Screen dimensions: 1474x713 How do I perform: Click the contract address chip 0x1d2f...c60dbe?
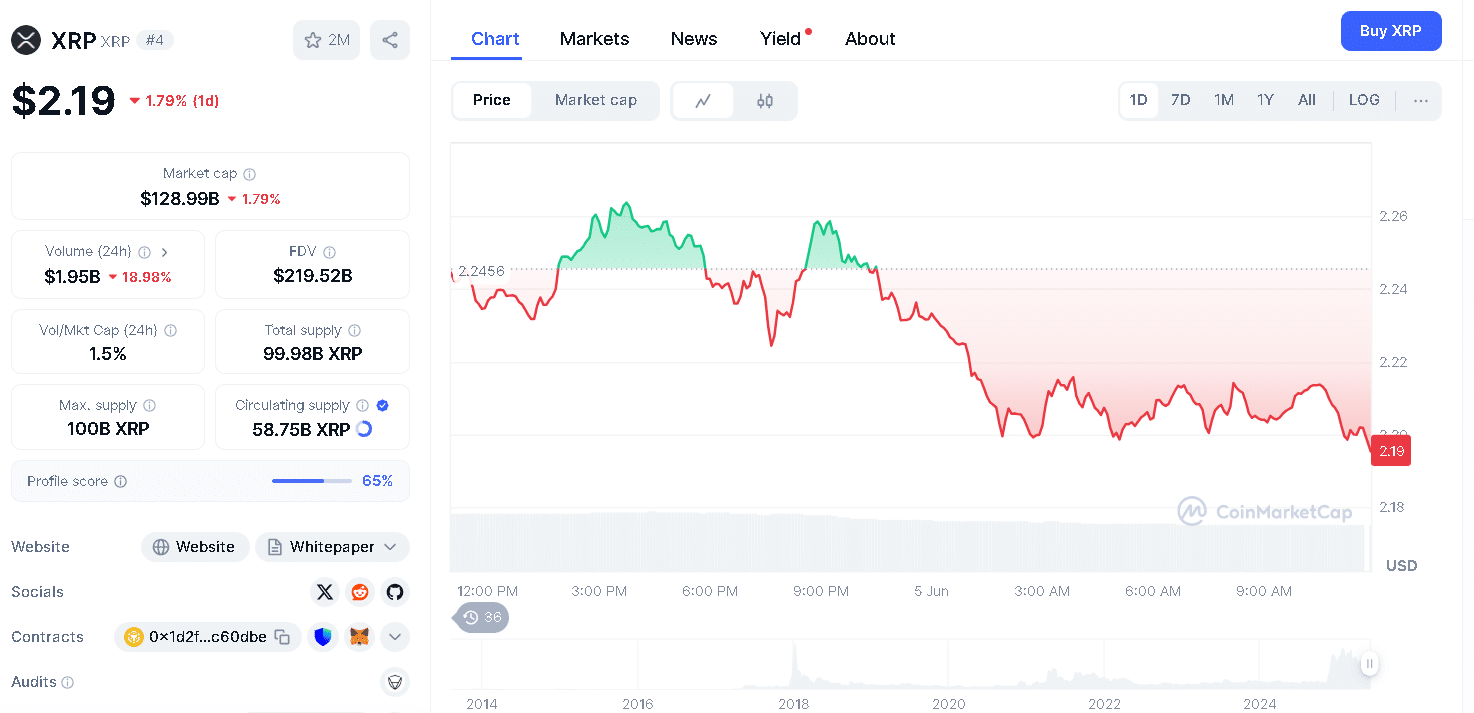pyautogui.click(x=208, y=637)
